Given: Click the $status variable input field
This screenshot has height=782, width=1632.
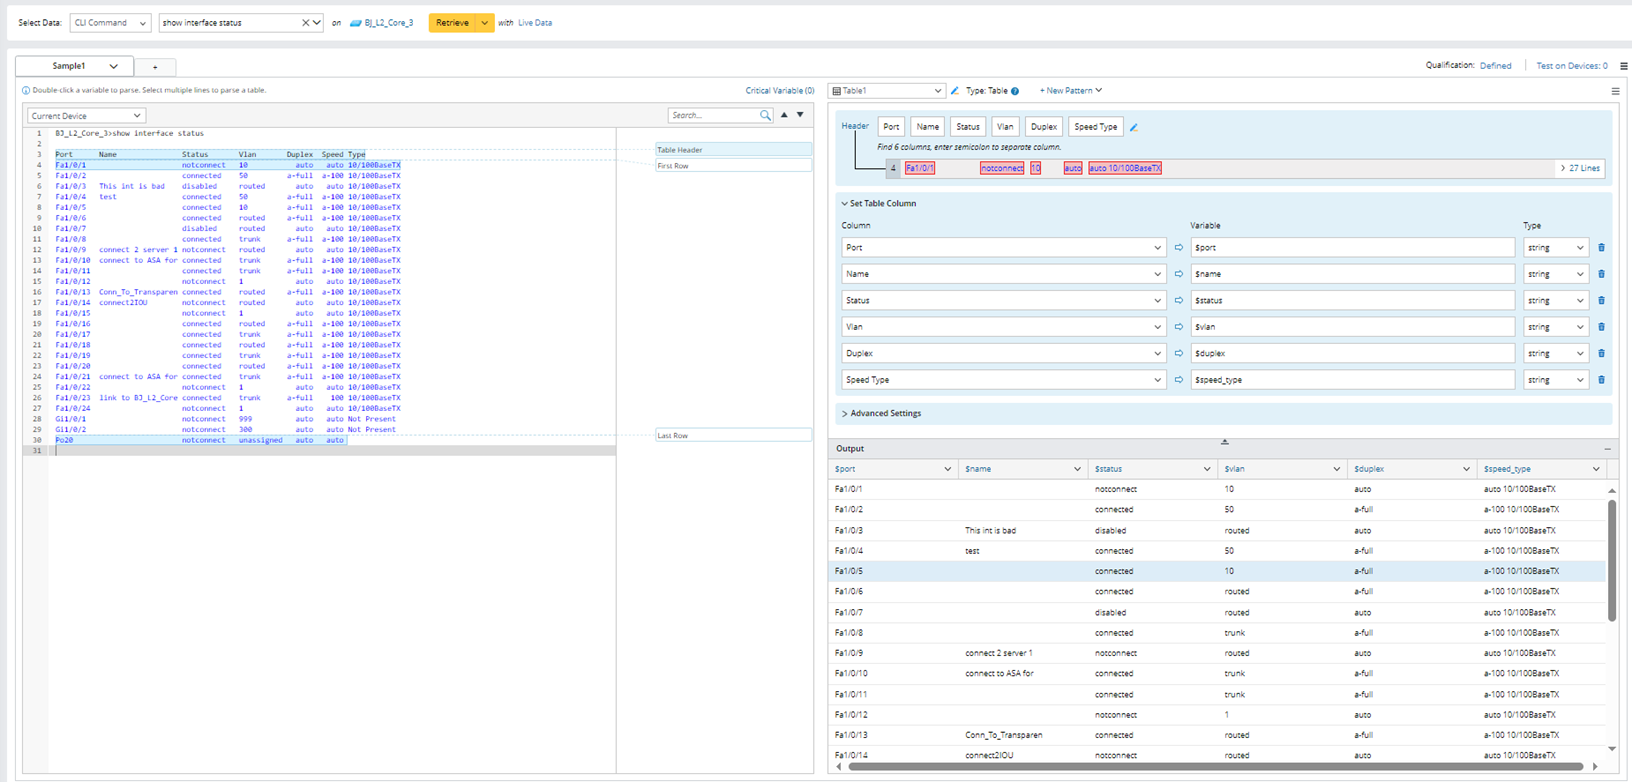Looking at the screenshot, I should (1352, 301).
